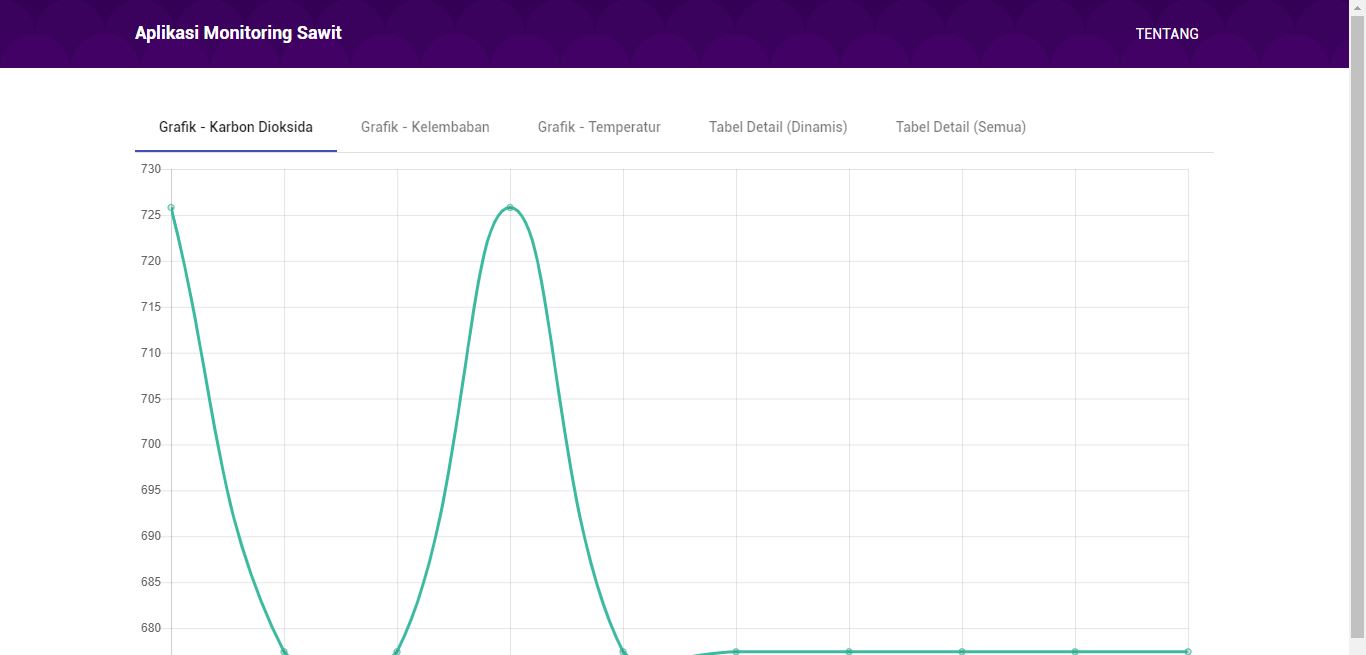
Task: Open Tabel Detail (Semua) tab
Action: click(x=961, y=127)
